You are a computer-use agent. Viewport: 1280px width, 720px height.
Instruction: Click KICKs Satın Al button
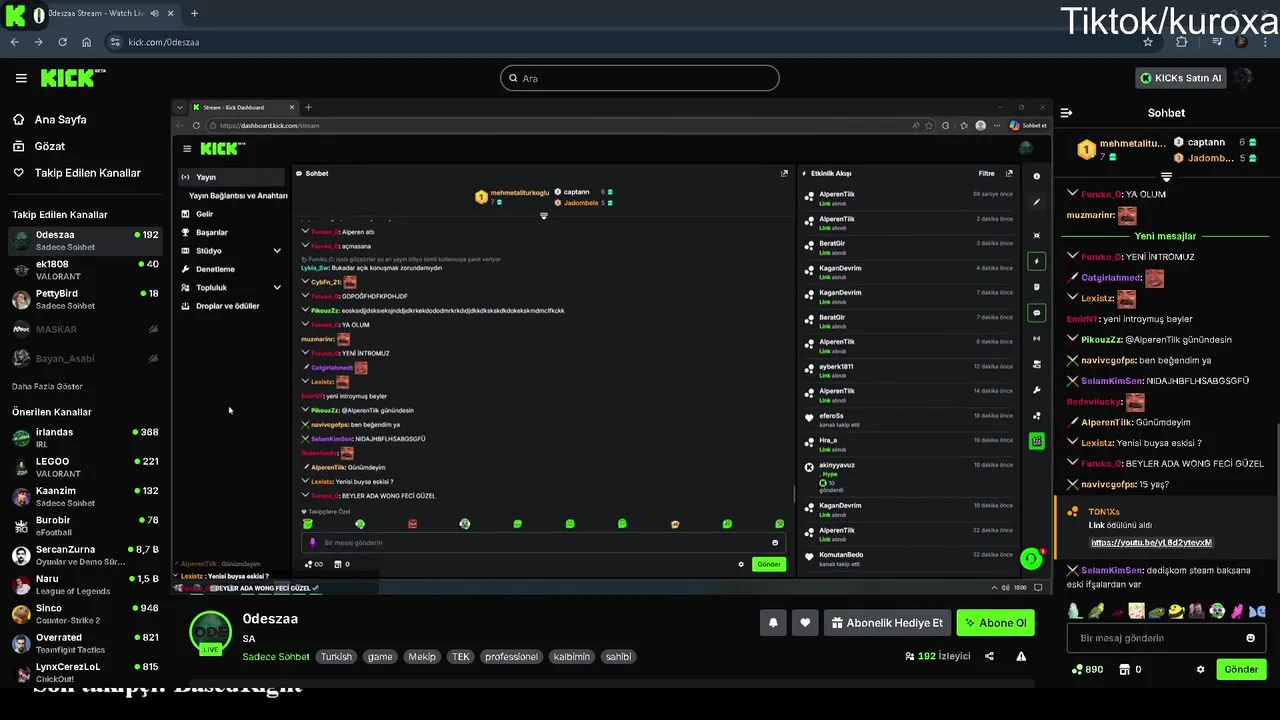pyautogui.click(x=1181, y=78)
